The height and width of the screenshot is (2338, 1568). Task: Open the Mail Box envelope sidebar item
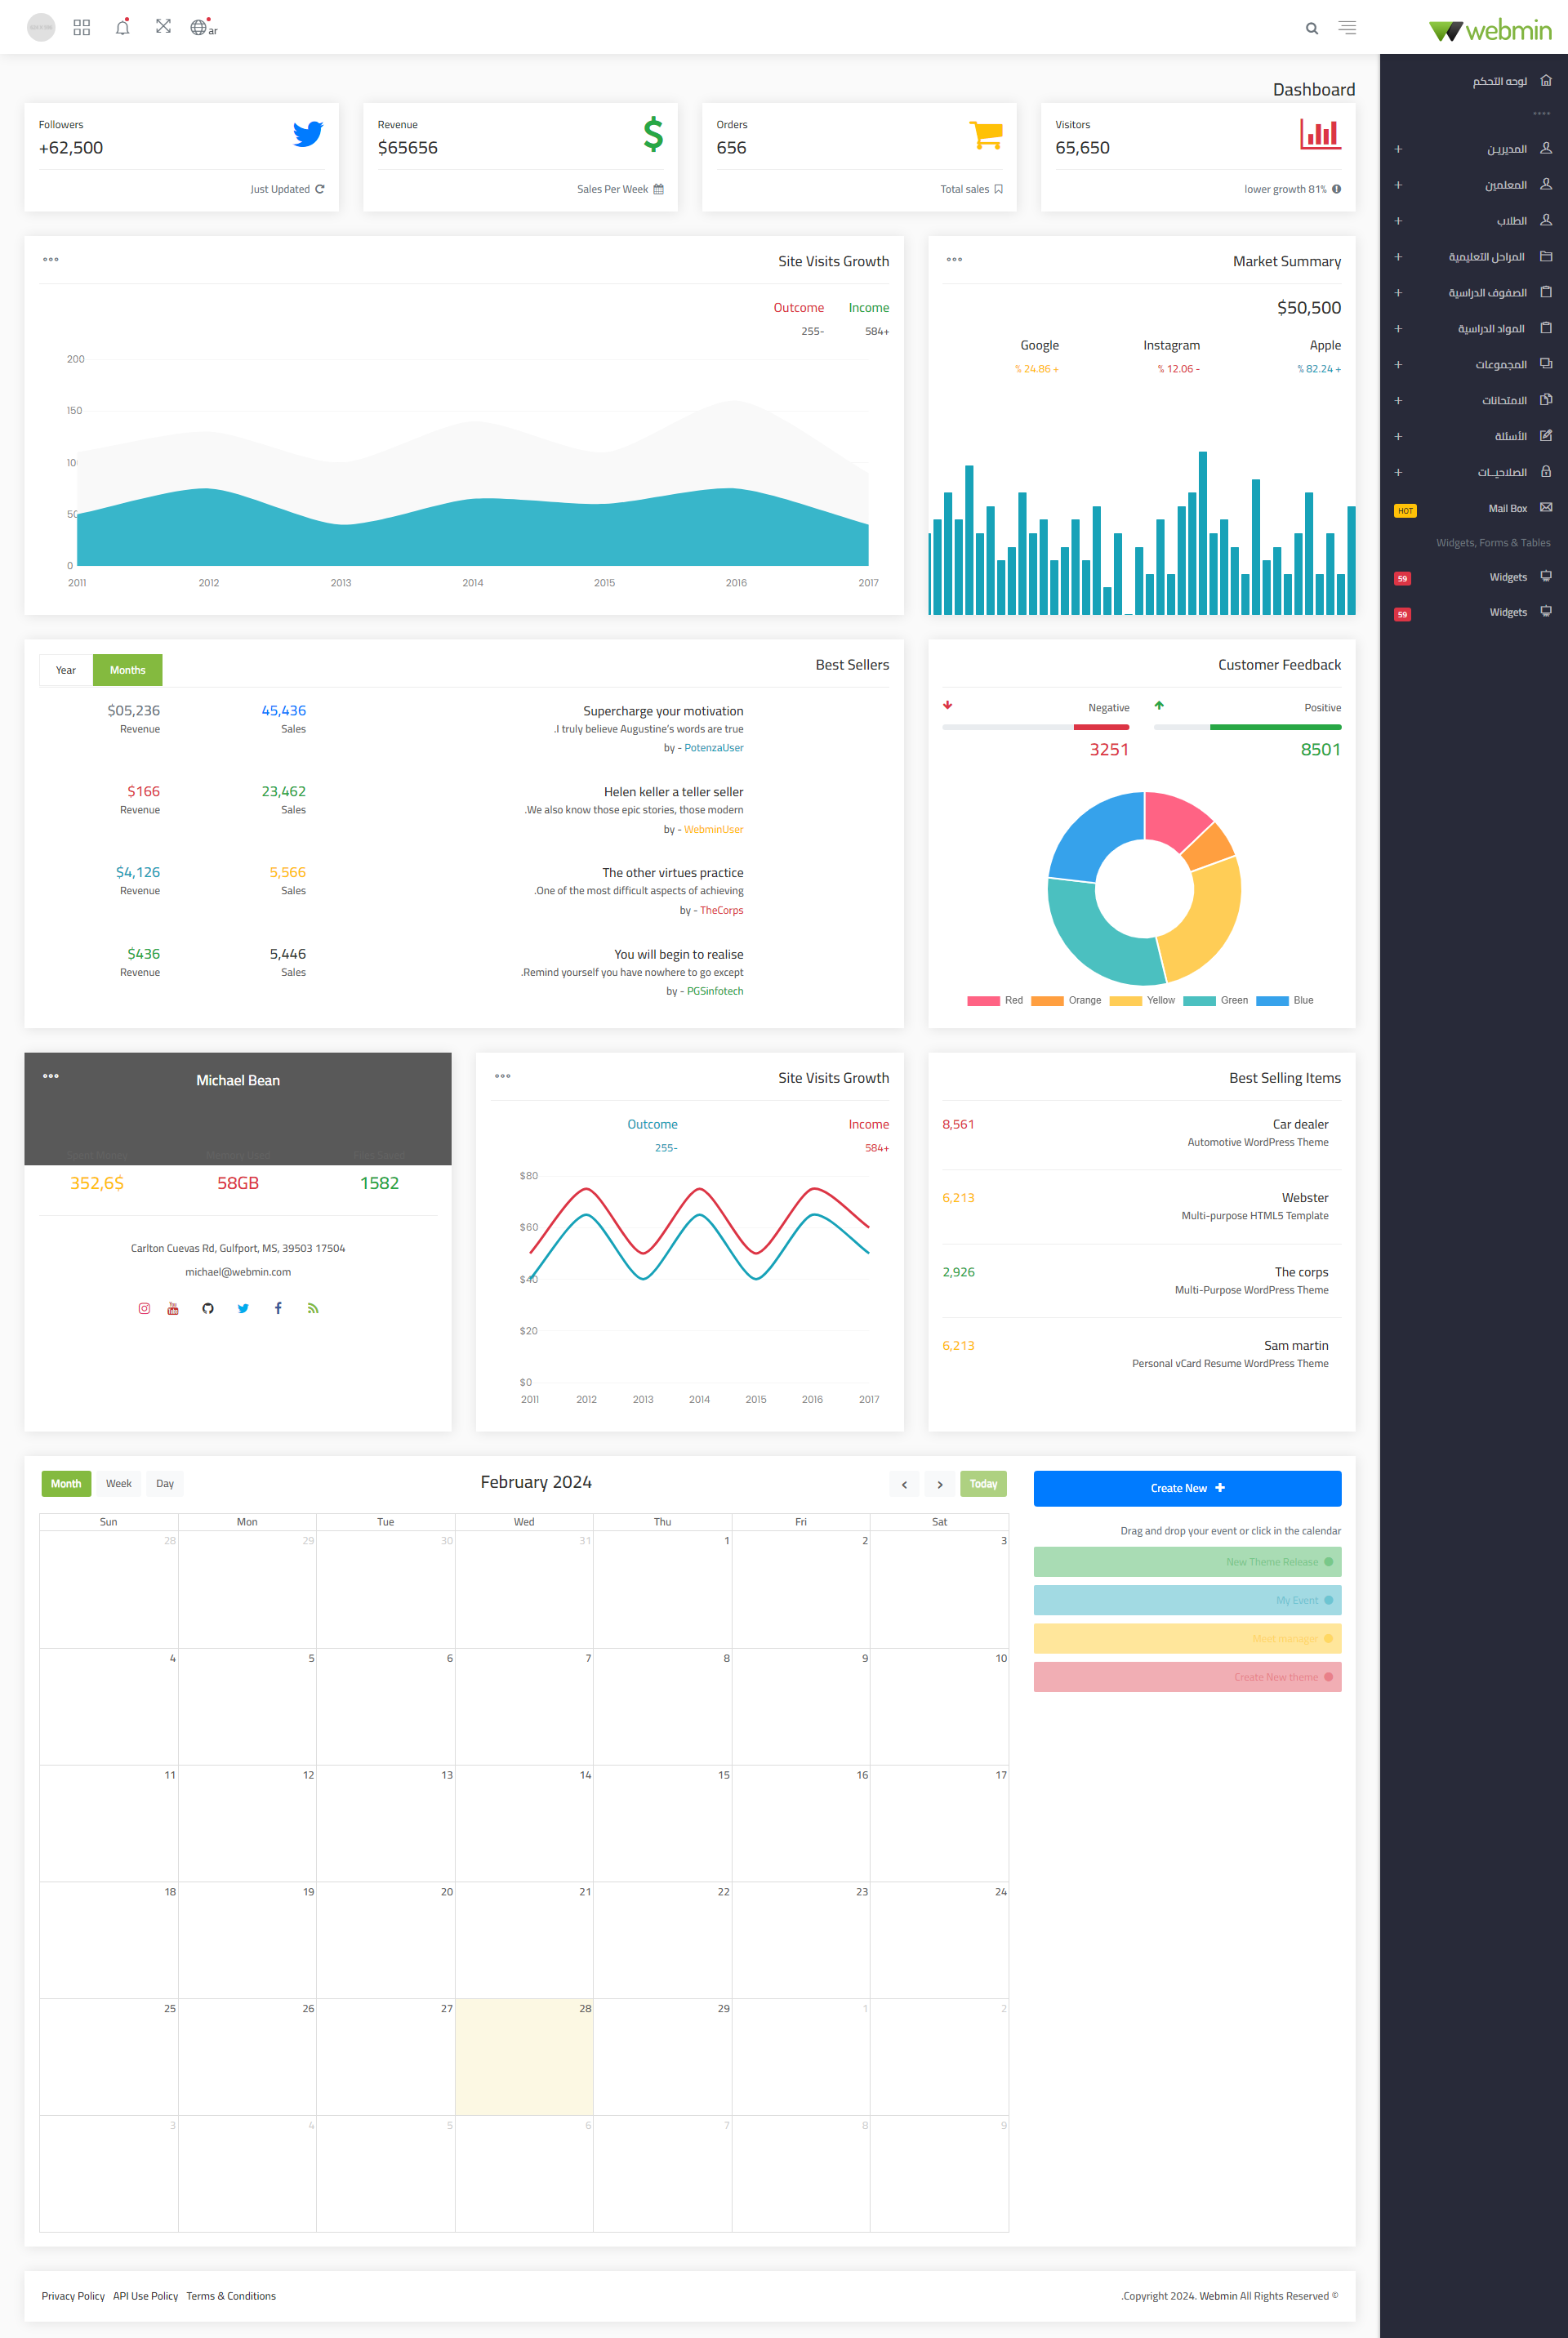coord(1507,508)
